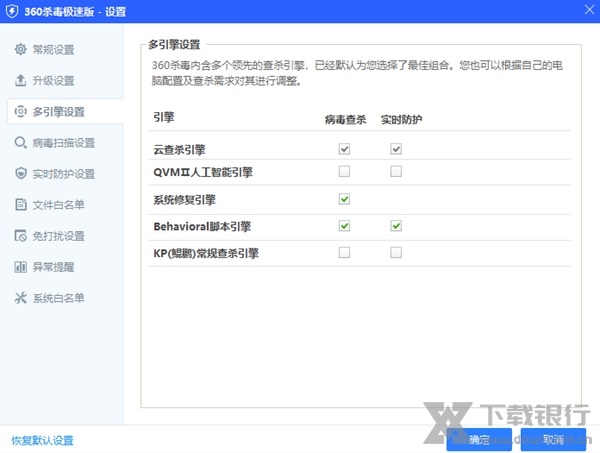Click the tools icon beside 系统白名单
Viewport: 600px width, 453px height.
[20, 298]
